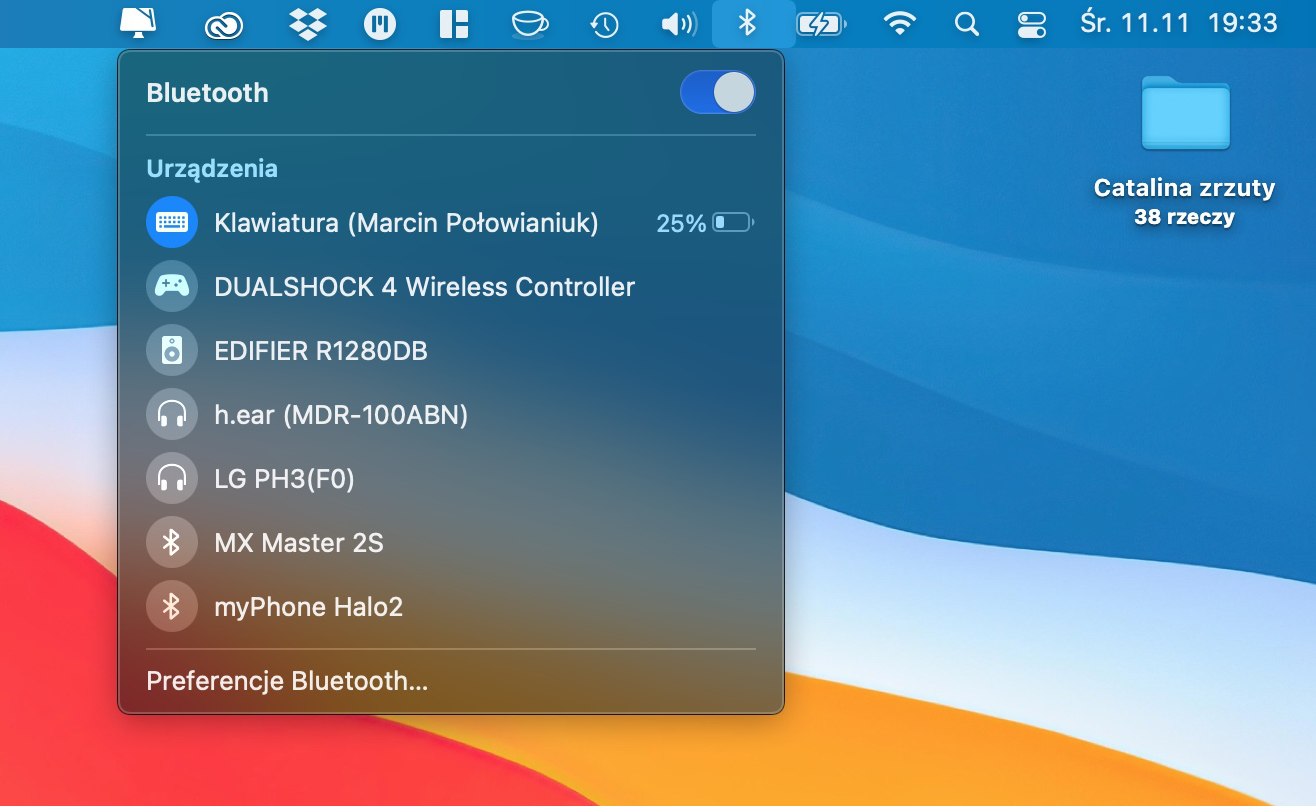Click the headphones icon for h.ear (MDR-100ABN)
This screenshot has width=1316, height=806.
click(x=172, y=414)
